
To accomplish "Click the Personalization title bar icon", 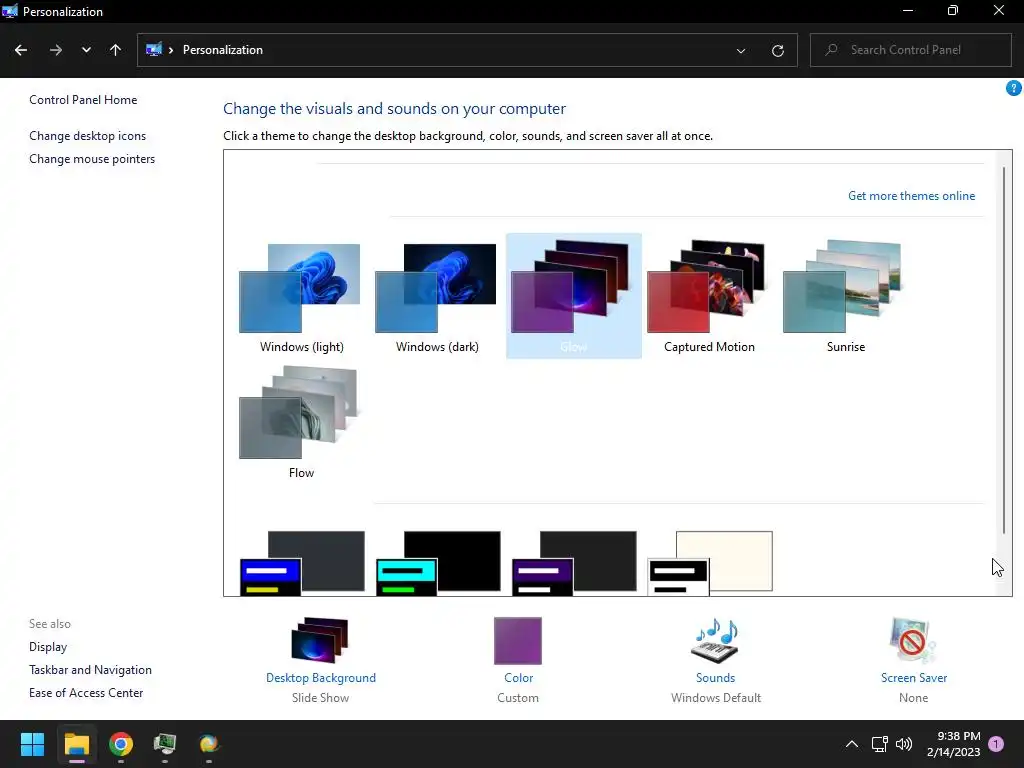I will [10, 11].
